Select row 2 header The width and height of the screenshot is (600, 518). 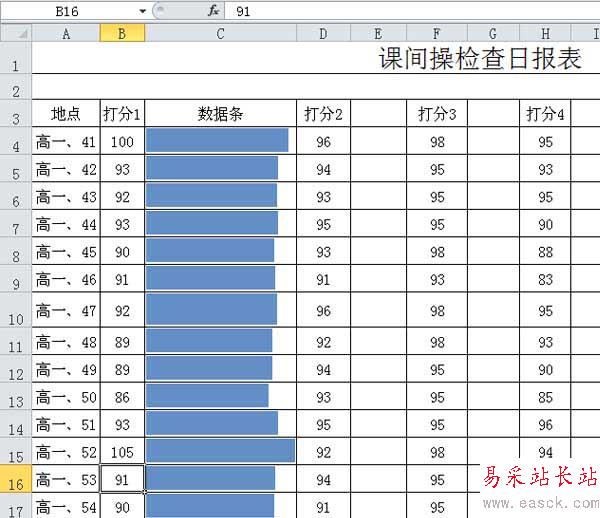16,87
